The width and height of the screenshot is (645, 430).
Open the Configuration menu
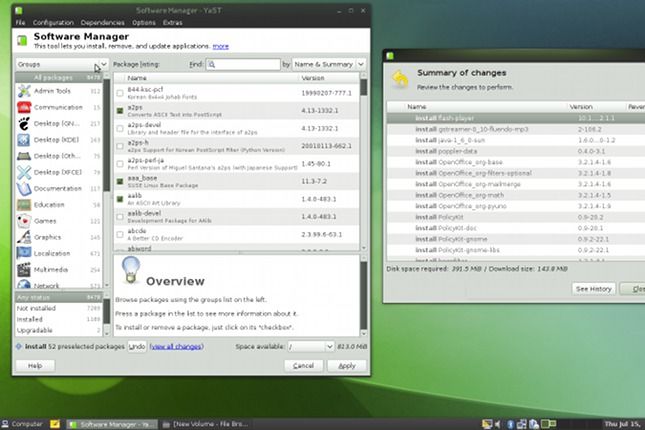[x=53, y=23]
